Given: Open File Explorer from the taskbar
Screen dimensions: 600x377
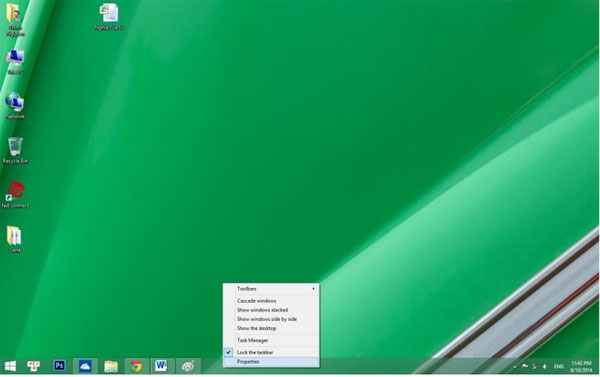Looking at the screenshot, I should point(111,366).
